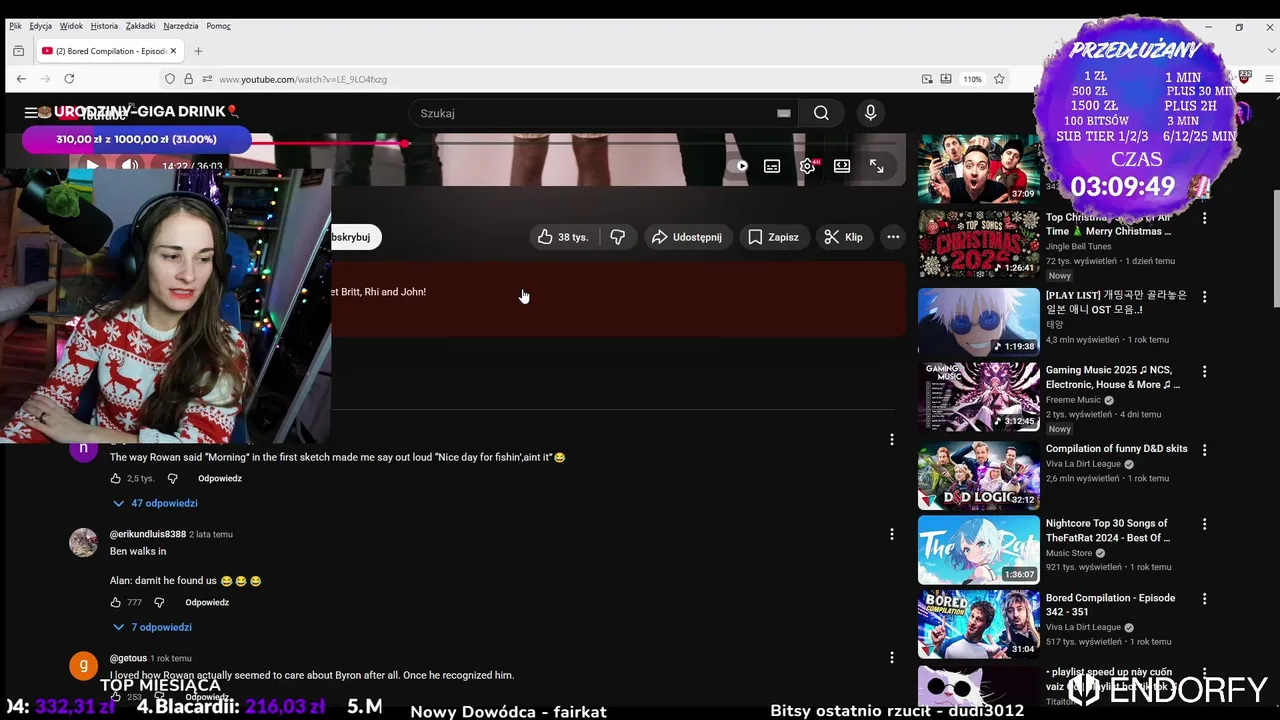Image resolution: width=1280 pixels, height=720 pixels.
Task: Reload the page in browser toolbar
Action: pos(69,79)
